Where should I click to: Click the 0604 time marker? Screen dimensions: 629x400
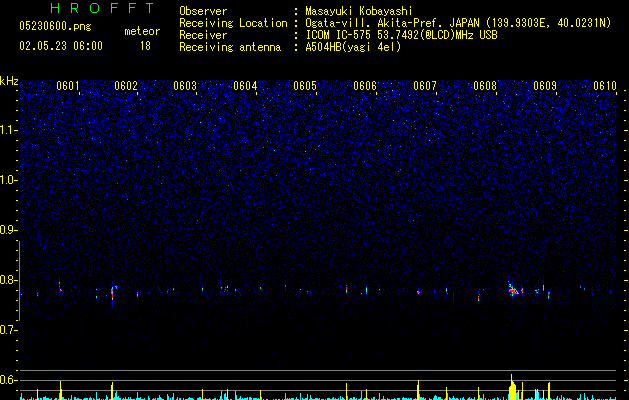click(x=245, y=86)
